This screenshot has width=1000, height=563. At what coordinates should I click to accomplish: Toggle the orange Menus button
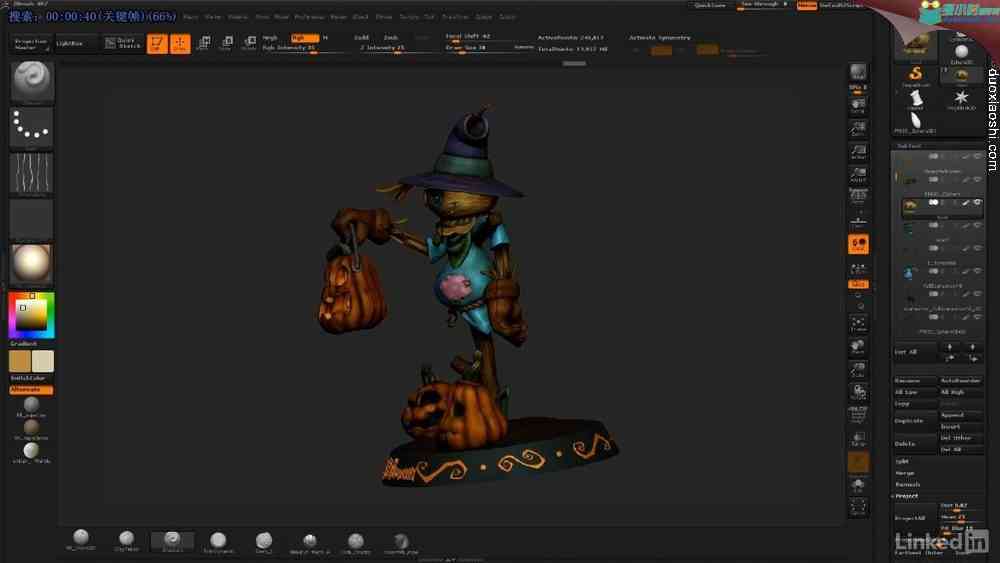[x=807, y=5]
